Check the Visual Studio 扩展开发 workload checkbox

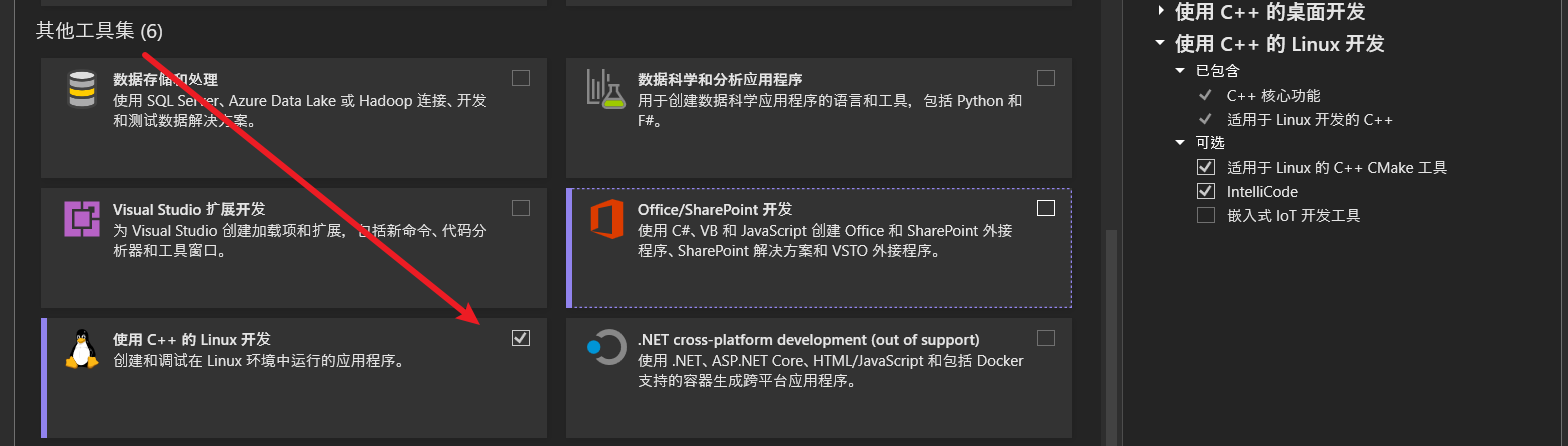[x=521, y=208]
